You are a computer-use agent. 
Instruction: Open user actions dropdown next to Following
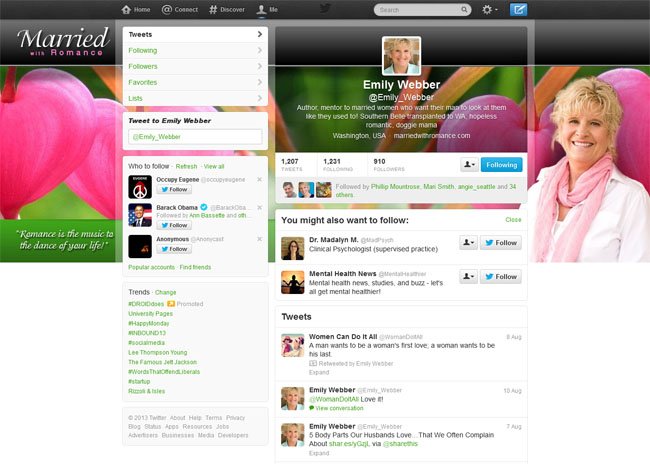coord(469,165)
